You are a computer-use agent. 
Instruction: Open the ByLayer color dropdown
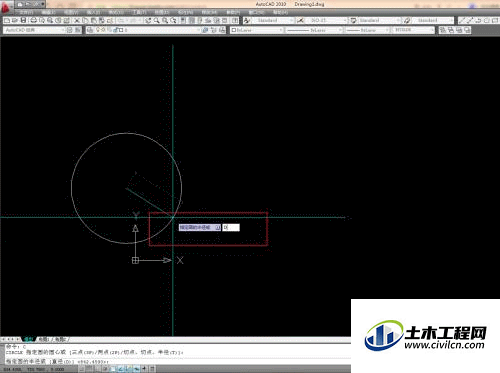coord(256,30)
